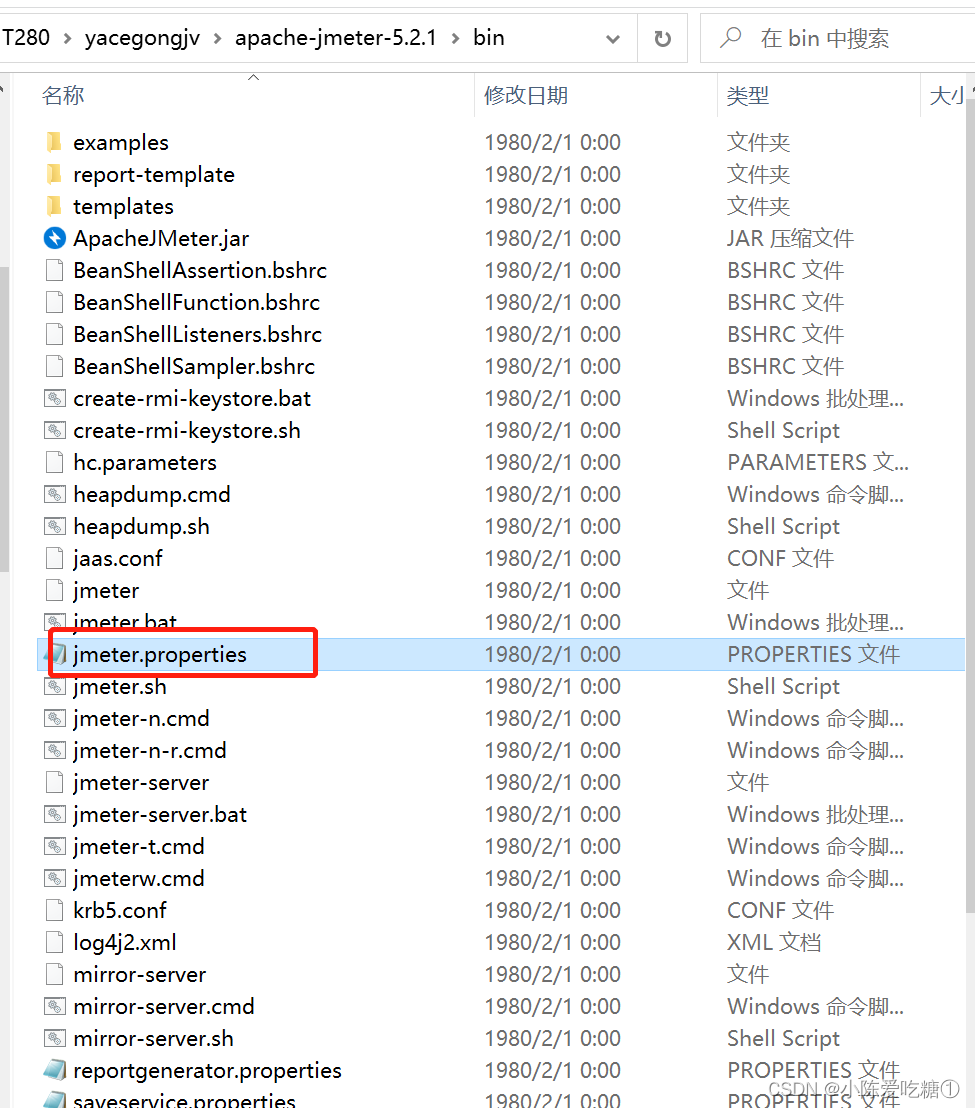Click the mirror-server file icon without extension
The image size is (975, 1108).
[54, 974]
